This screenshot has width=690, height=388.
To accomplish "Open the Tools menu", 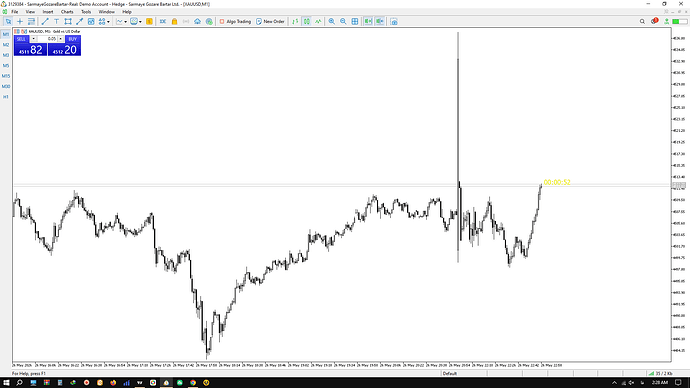I will [86, 12].
